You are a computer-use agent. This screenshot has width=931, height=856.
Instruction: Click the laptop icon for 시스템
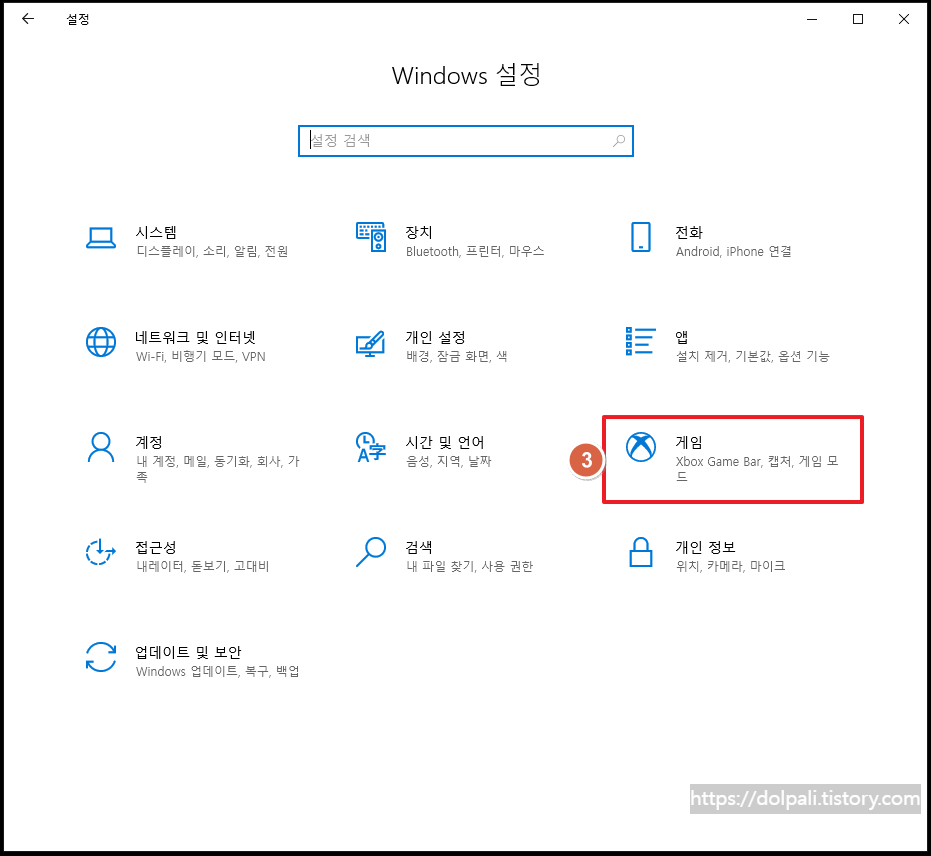click(101, 238)
